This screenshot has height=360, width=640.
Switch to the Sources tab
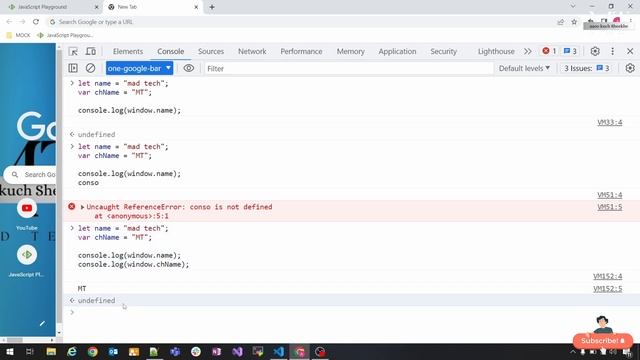[x=211, y=51]
